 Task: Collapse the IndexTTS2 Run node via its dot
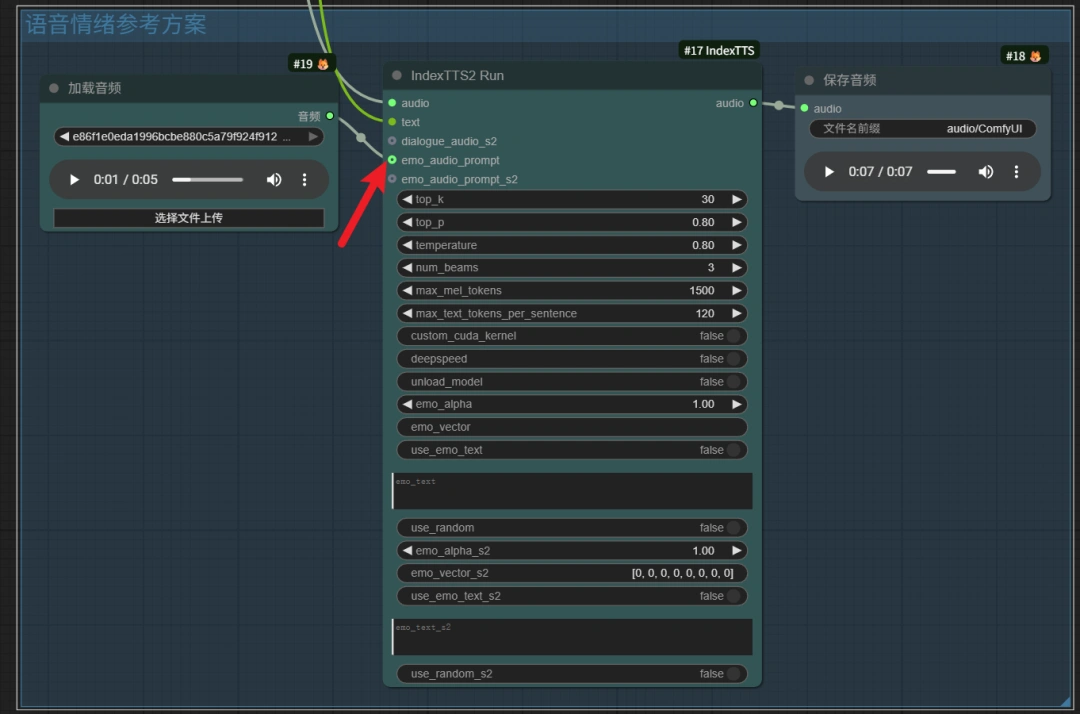click(397, 75)
